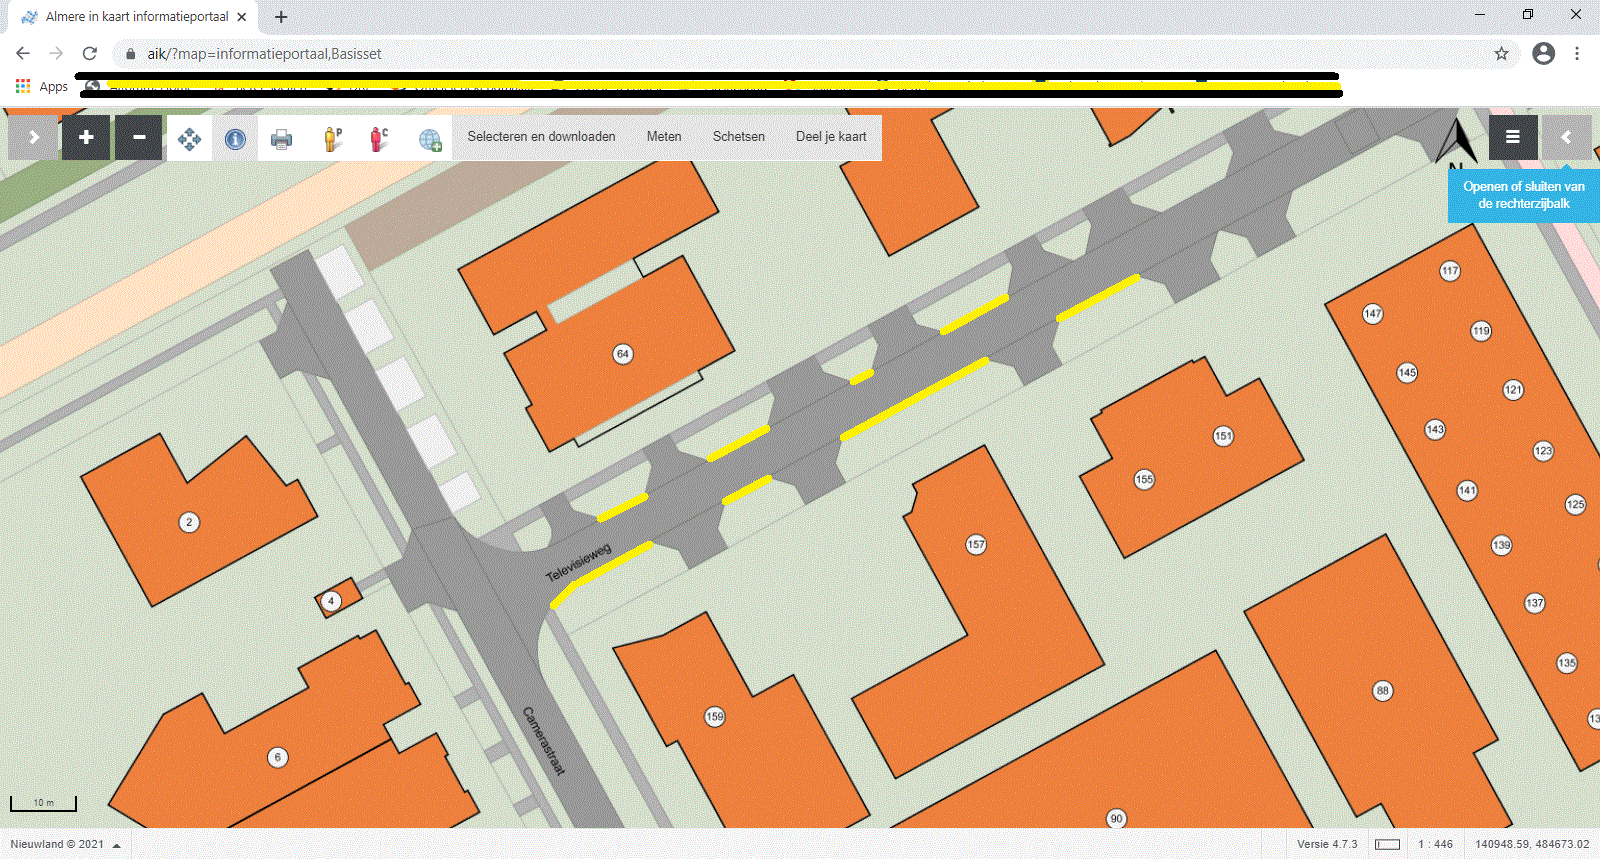Collapse the right sidebar arrow
This screenshot has height=859, width=1600.
[x=1566, y=137]
